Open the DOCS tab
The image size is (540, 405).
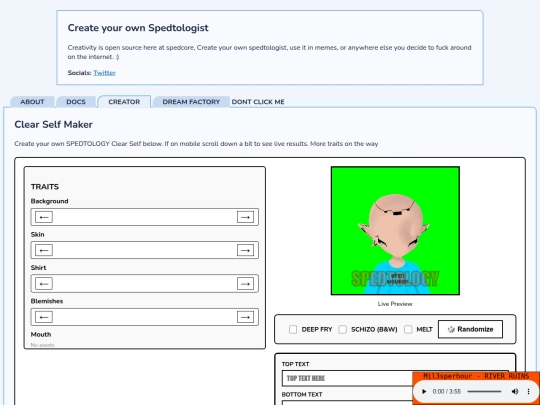click(76, 102)
